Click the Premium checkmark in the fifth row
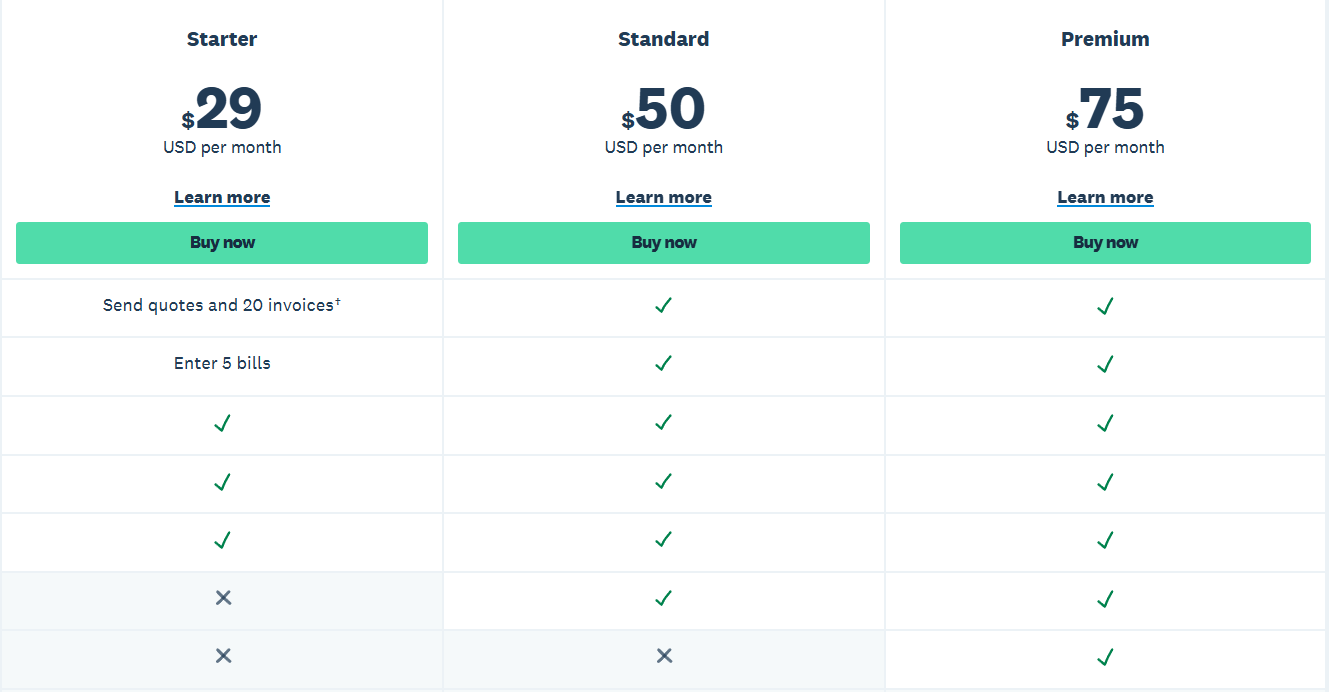Screen dimensions: 1329x692 1105,540
